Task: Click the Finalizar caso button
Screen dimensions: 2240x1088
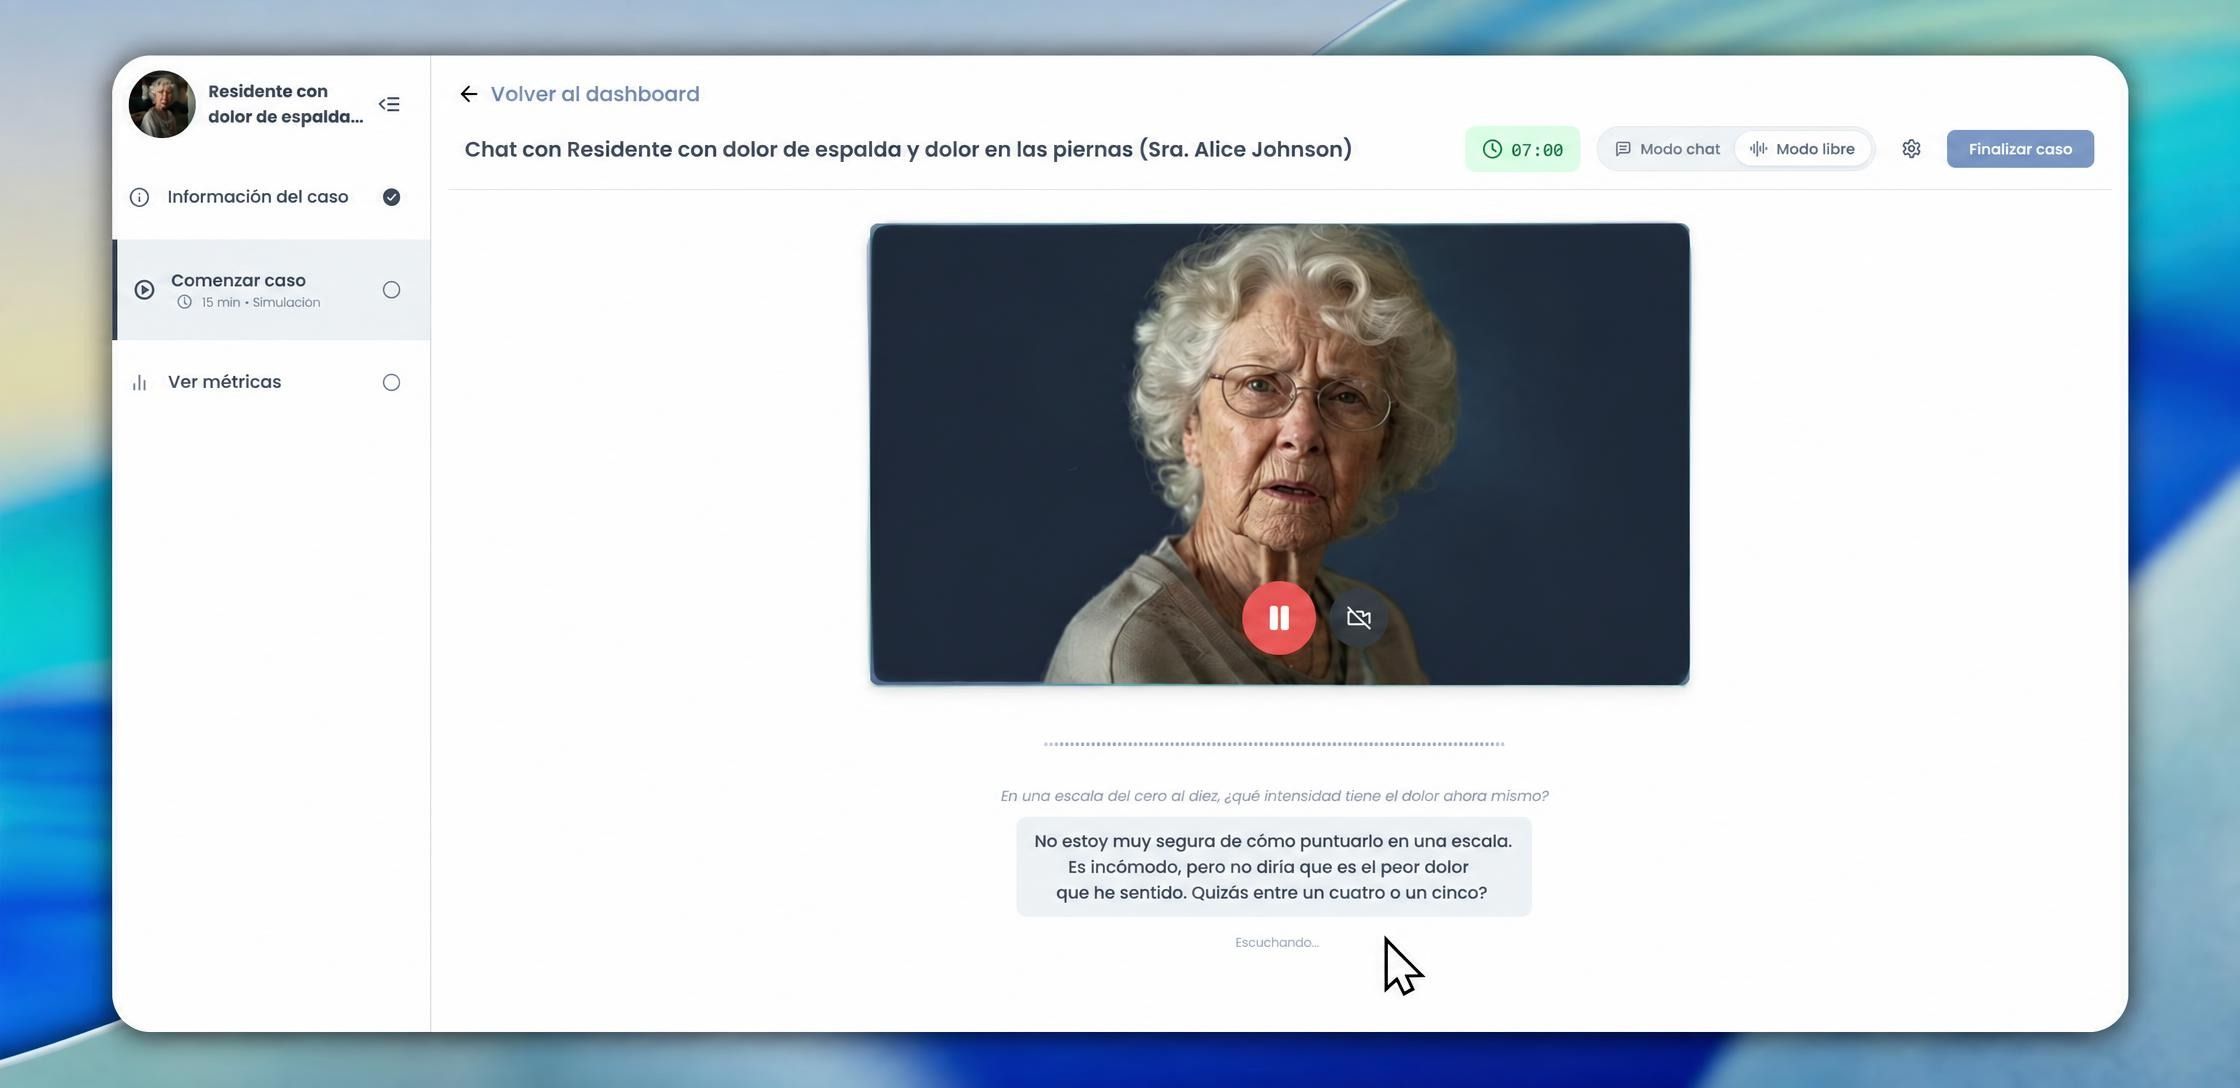Action: pos(2020,149)
